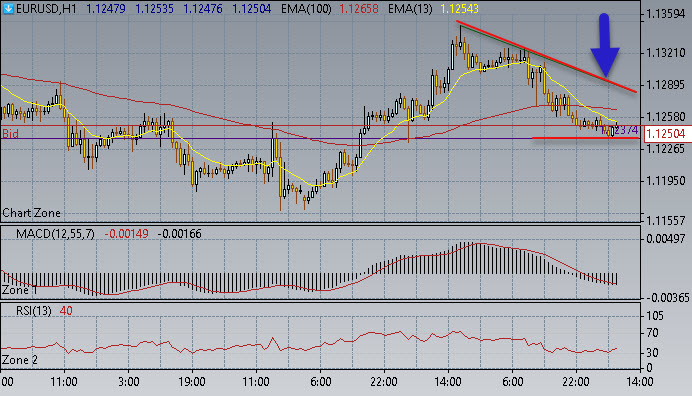Click the yellow EMA(13) value 1.12543
Screen dimensions: 692x396
pos(458,9)
